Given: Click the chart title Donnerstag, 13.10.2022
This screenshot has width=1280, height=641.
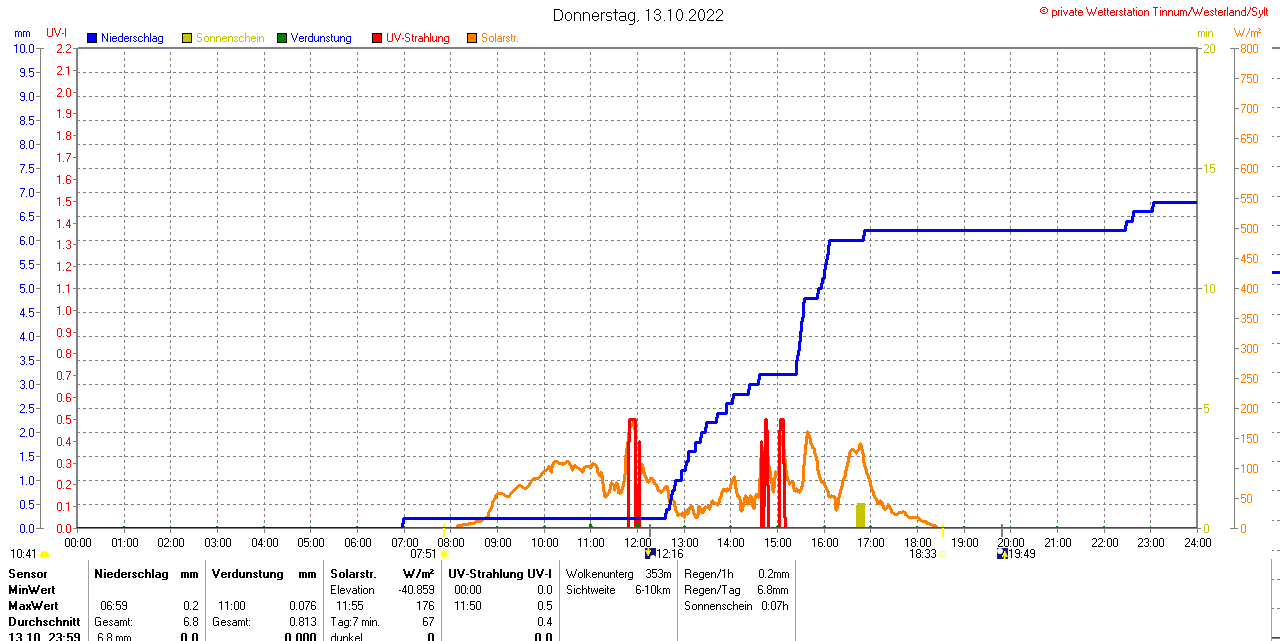Looking at the screenshot, I should pos(638,15).
